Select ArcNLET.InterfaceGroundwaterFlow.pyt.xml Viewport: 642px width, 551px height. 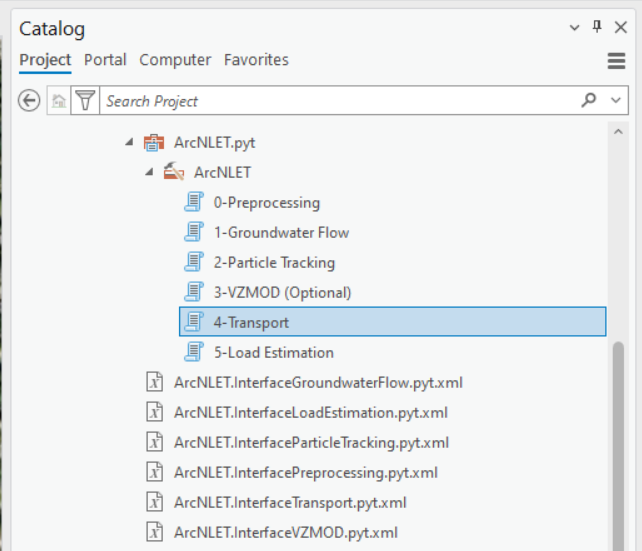point(318,383)
